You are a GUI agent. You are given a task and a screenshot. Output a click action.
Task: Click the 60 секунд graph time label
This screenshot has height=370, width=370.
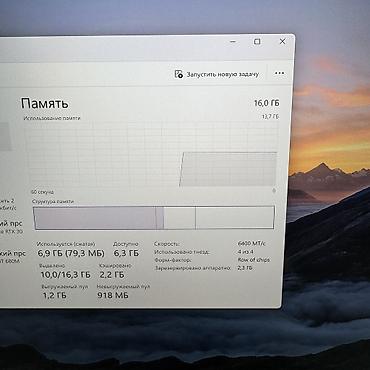pos(42,192)
